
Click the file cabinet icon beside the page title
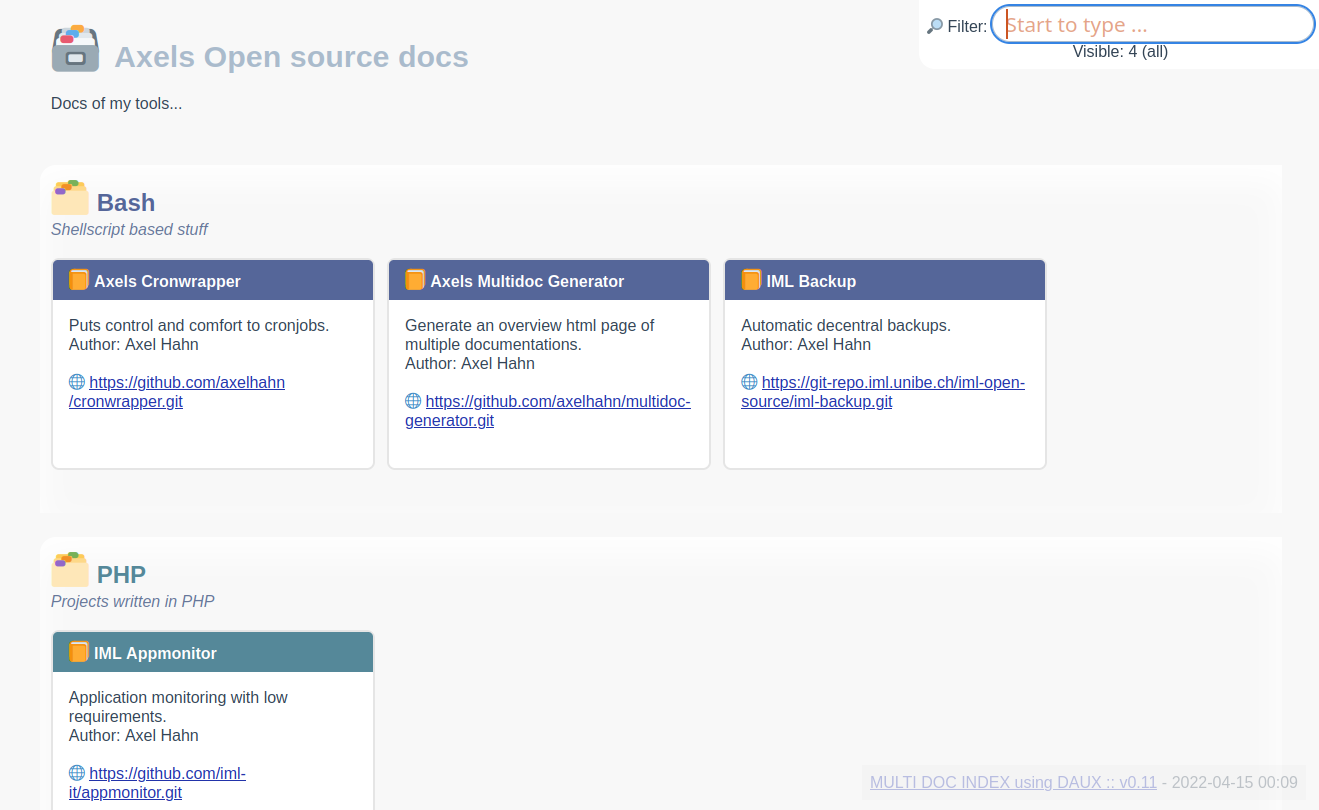click(x=75, y=49)
